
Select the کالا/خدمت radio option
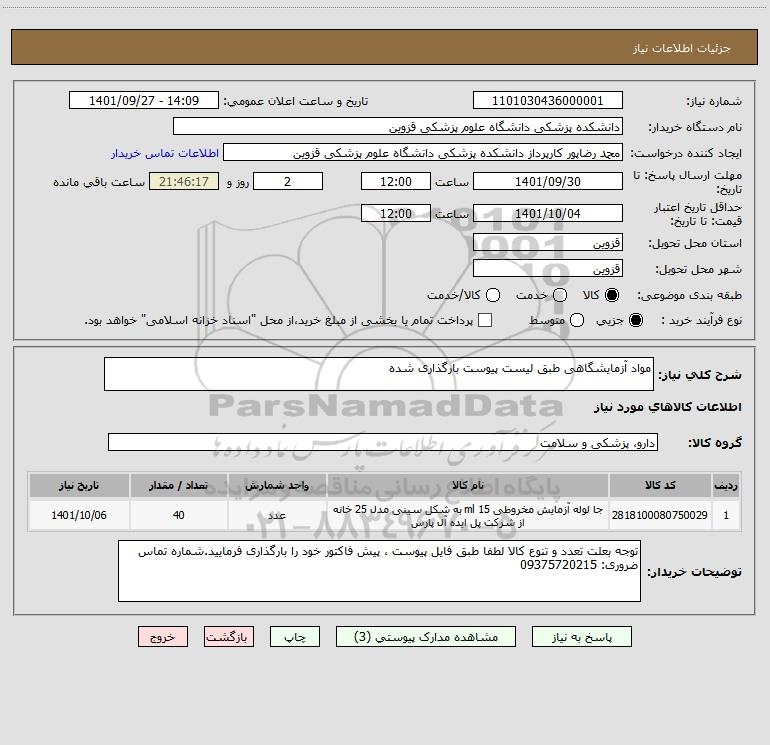(x=493, y=295)
